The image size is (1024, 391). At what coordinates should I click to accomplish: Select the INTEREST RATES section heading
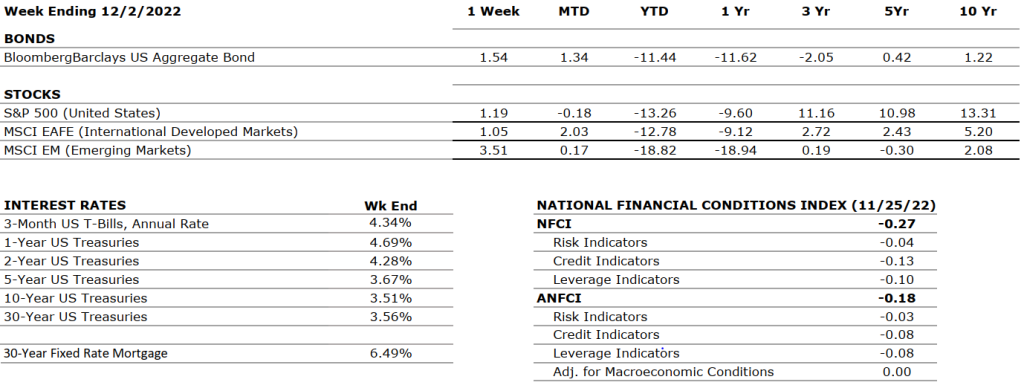pos(65,205)
